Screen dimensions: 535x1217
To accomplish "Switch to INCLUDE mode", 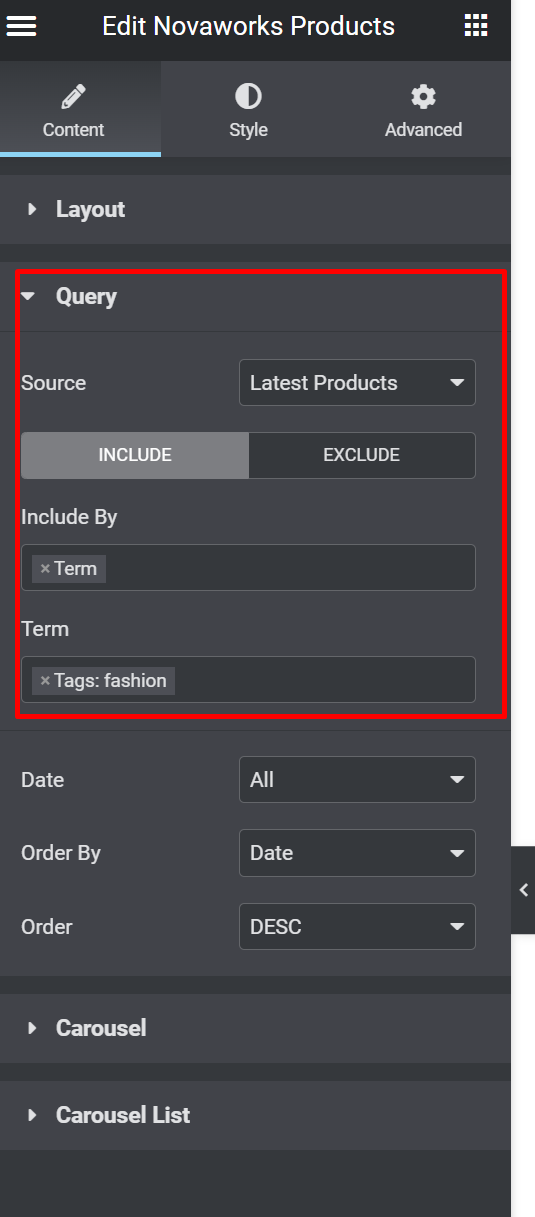I will tap(135, 455).
